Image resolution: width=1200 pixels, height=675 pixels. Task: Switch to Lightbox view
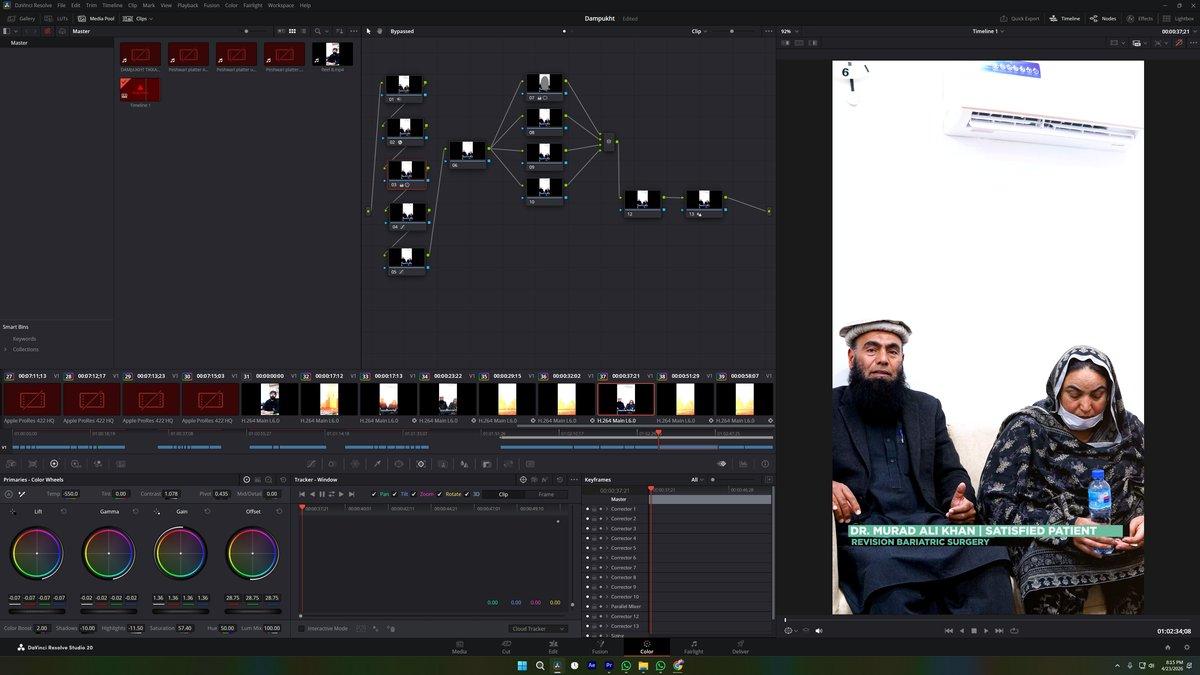click(1179, 18)
